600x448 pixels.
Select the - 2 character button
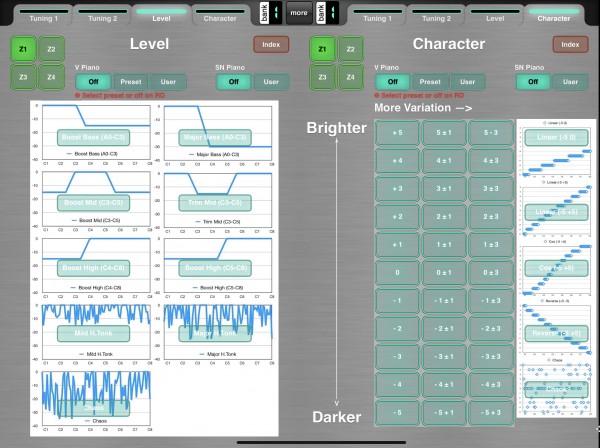(397, 329)
